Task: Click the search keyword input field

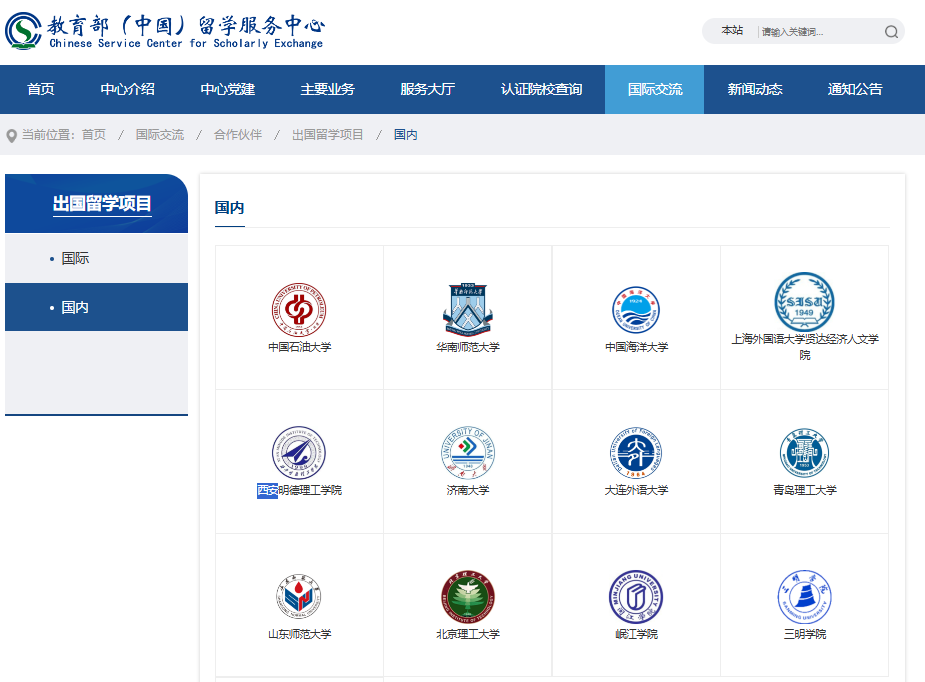Action: [x=820, y=32]
